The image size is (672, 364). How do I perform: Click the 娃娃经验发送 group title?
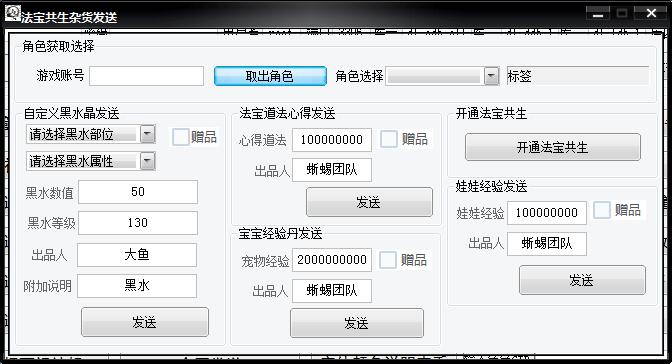coord(491,187)
